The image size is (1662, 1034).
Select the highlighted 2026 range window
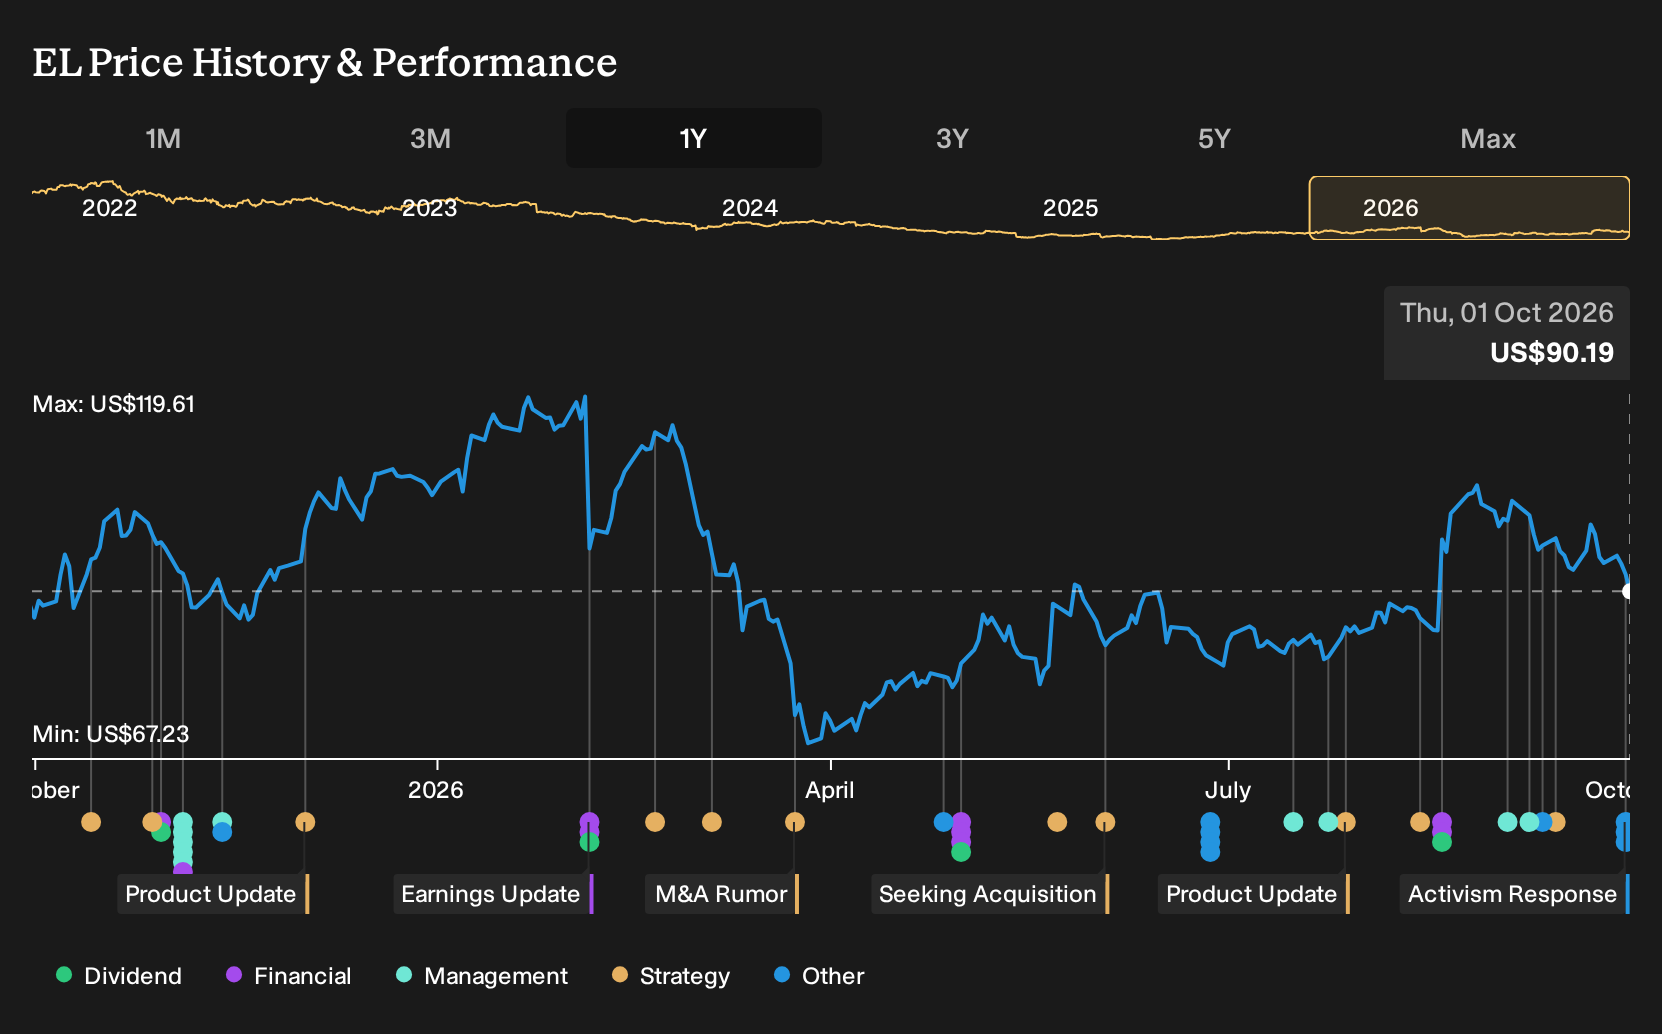tap(1469, 208)
